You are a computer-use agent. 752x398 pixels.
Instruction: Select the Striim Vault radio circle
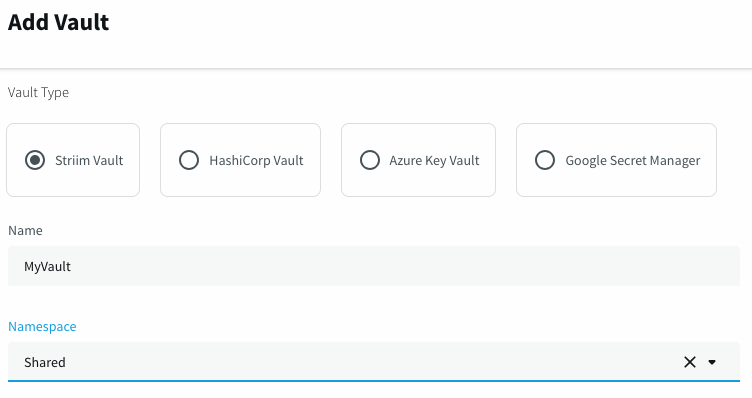(35, 160)
